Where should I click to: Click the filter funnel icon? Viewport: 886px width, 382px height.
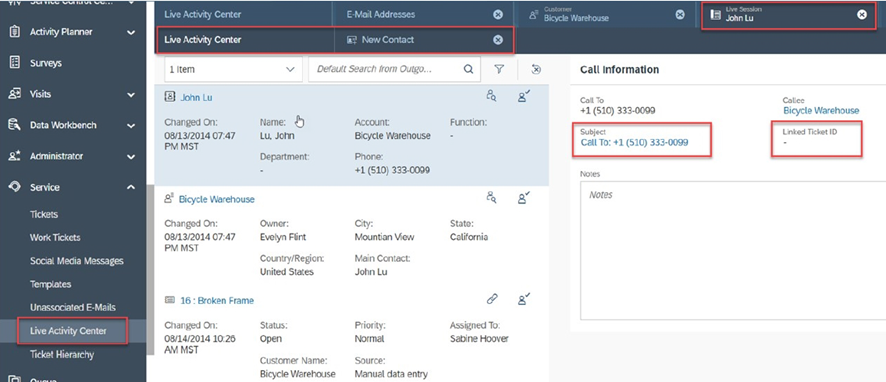click(x=499, y=69)
